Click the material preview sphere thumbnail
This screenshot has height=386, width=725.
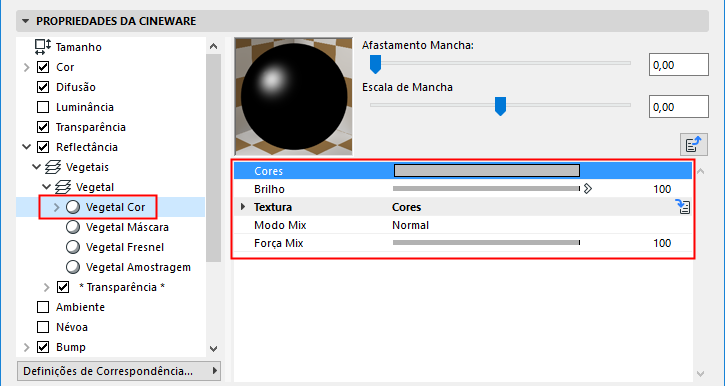point(294,96)
